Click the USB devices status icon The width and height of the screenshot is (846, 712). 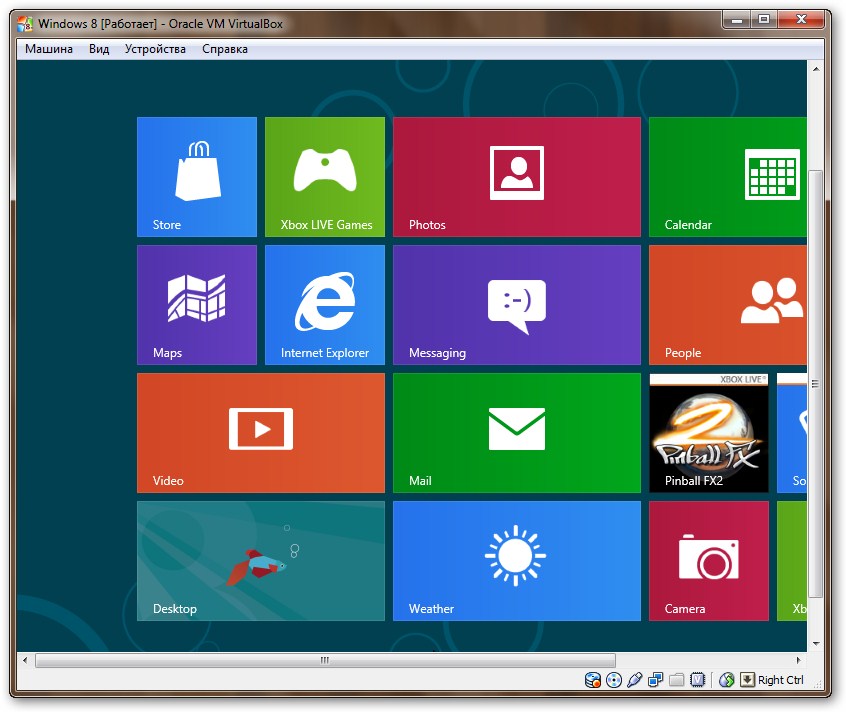[x=634, y=680]
